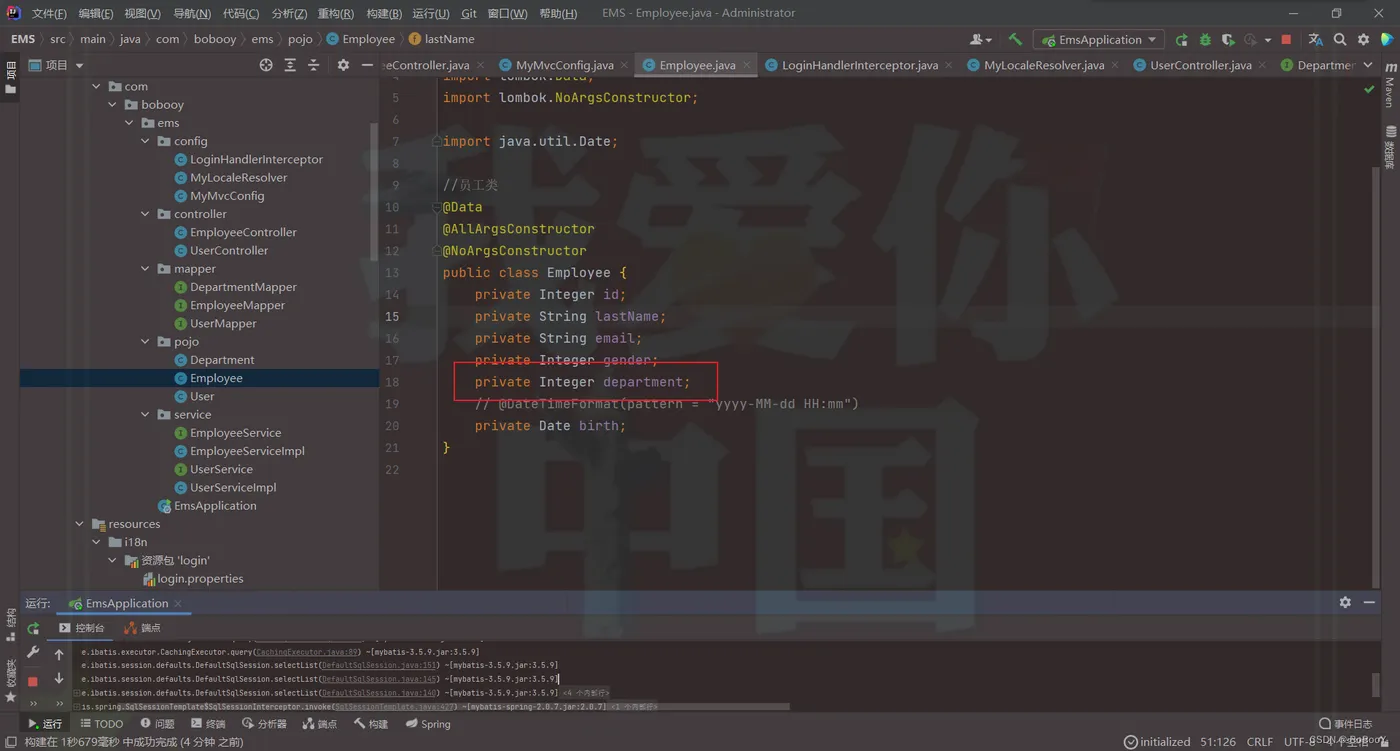This screenshot has height=751, width=1400.
Task: Open the EmsApplication run configuration dropdown
Action: [1099, 40]
